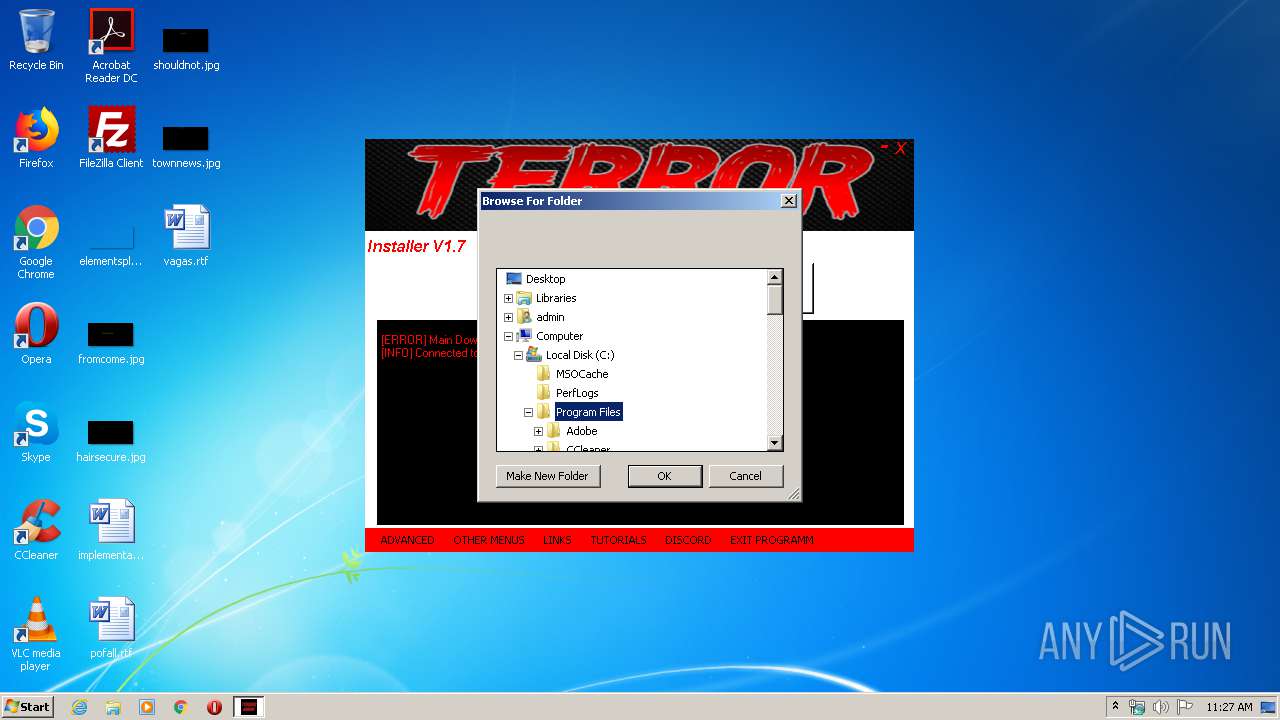This screenshot has width=1280, height=720.
Task: Close the Terror installer with red X
Action: [x=900, y=149]
